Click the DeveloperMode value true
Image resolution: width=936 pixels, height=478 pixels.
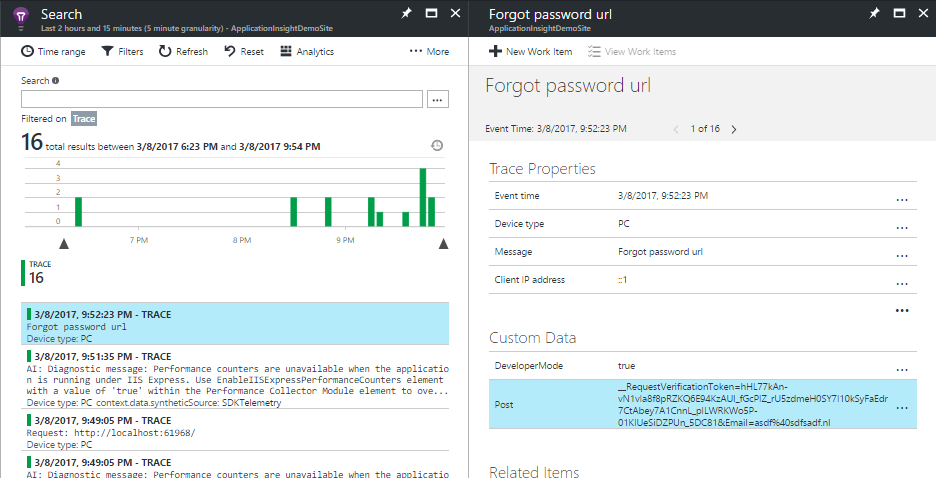[x=626, y=366]
